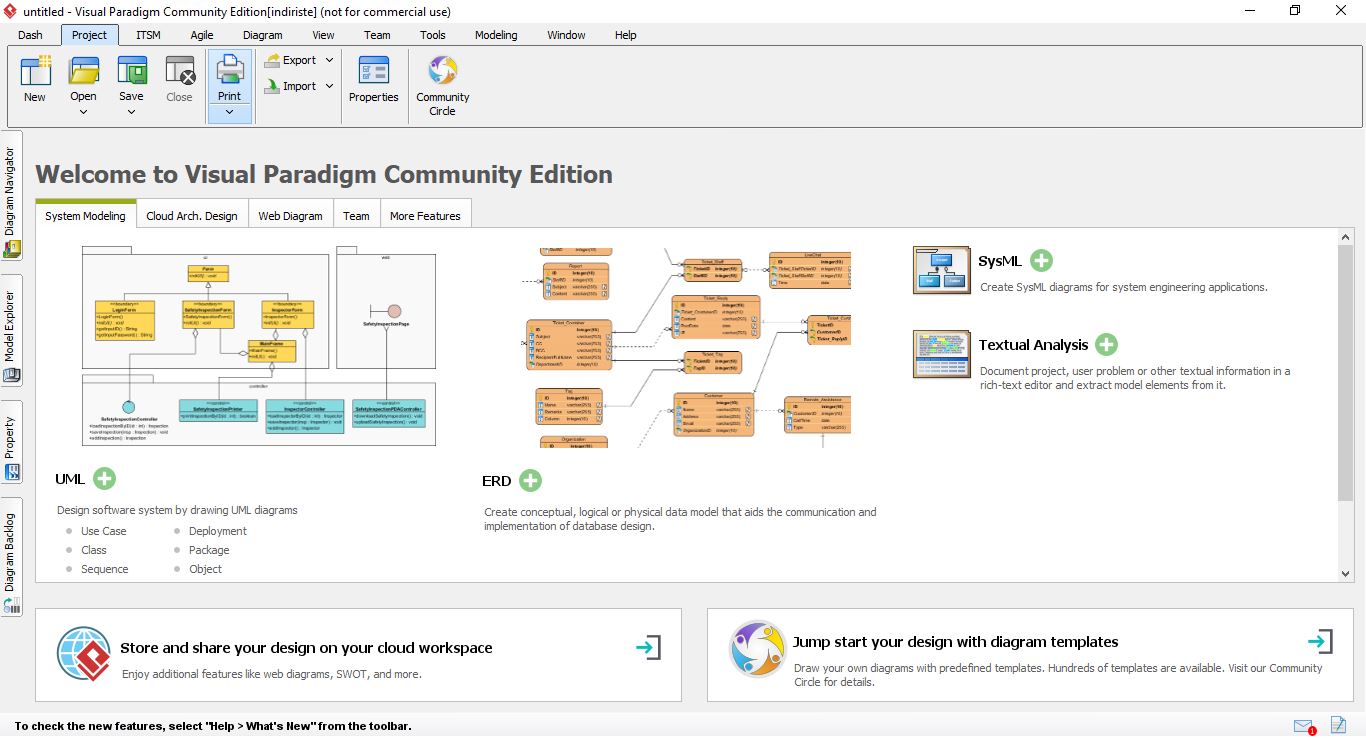Open the Diagram Backlog side panel
The image size is (1366, 738).
pyautogui.click(x=11, y=557)
